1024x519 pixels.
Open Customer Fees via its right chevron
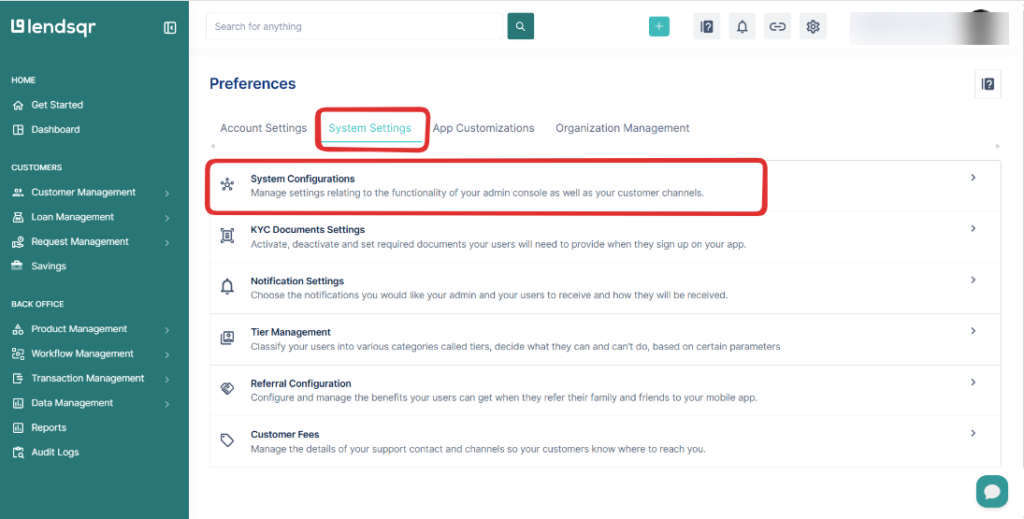tap(973, 433)
